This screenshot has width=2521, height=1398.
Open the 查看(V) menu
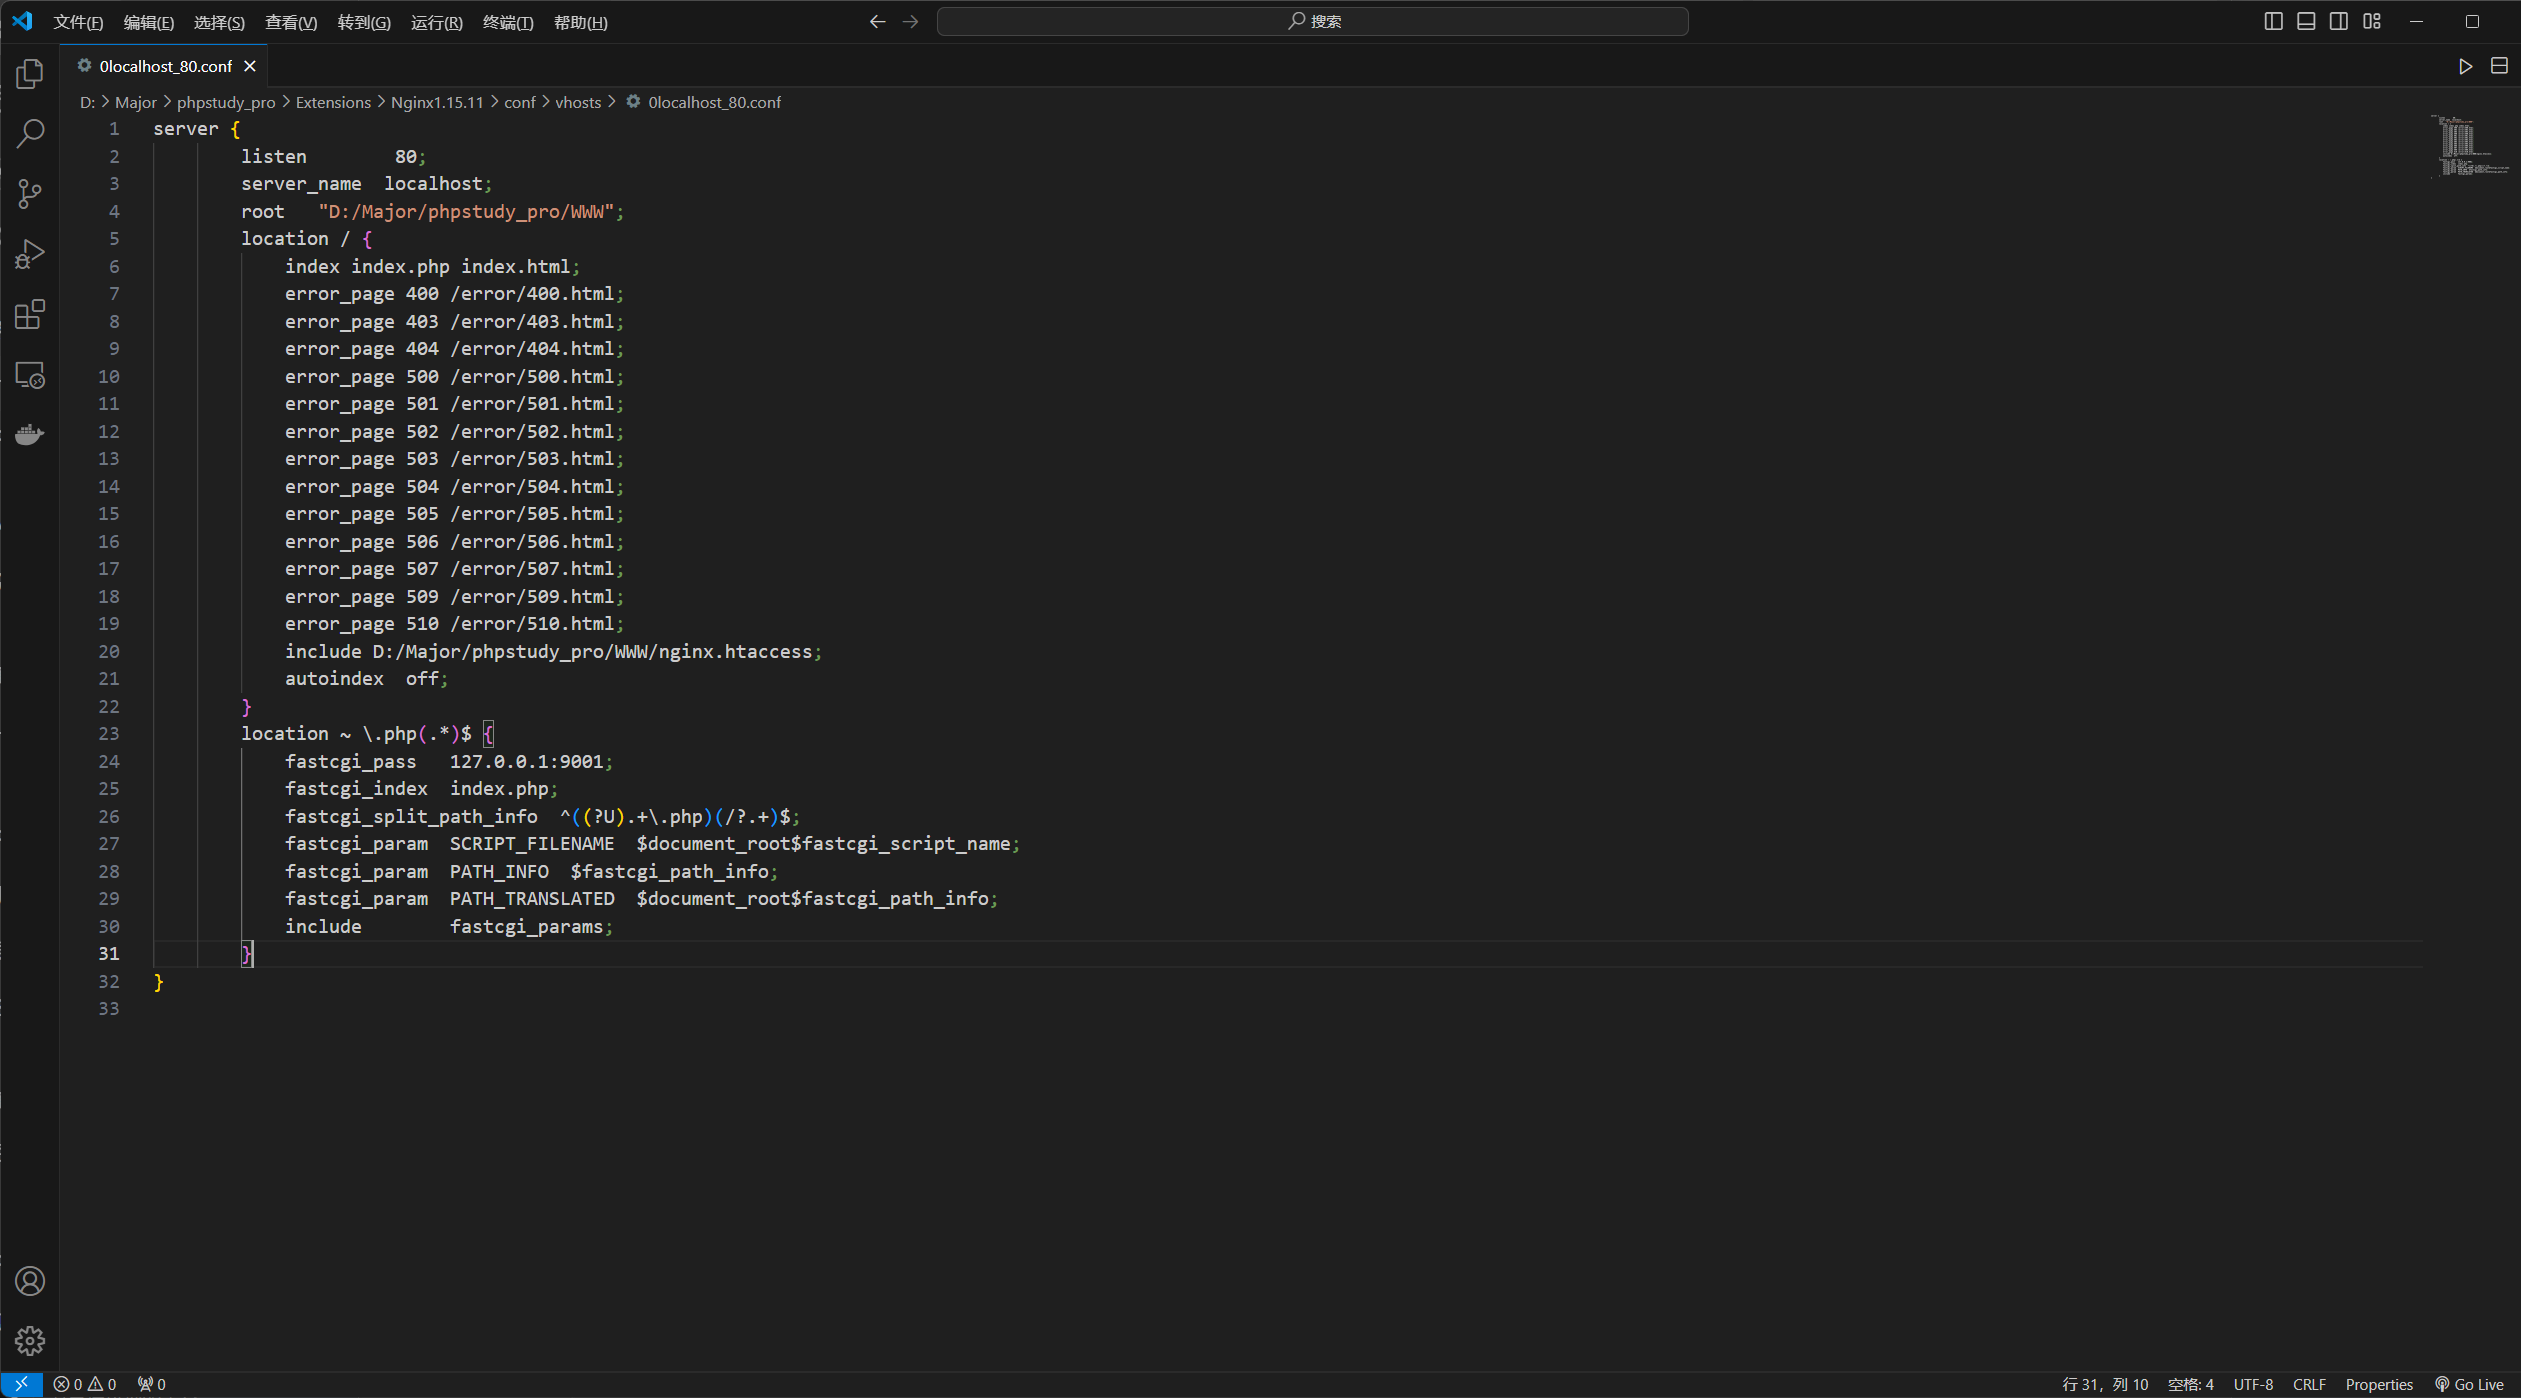[291, 22]
